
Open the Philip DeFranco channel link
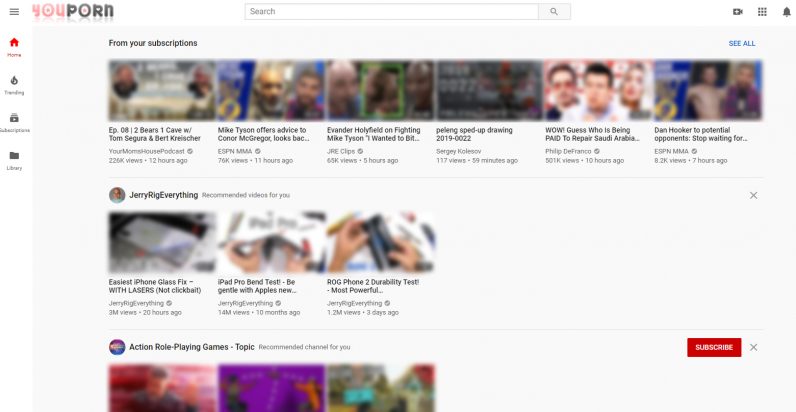click(568, 151)
